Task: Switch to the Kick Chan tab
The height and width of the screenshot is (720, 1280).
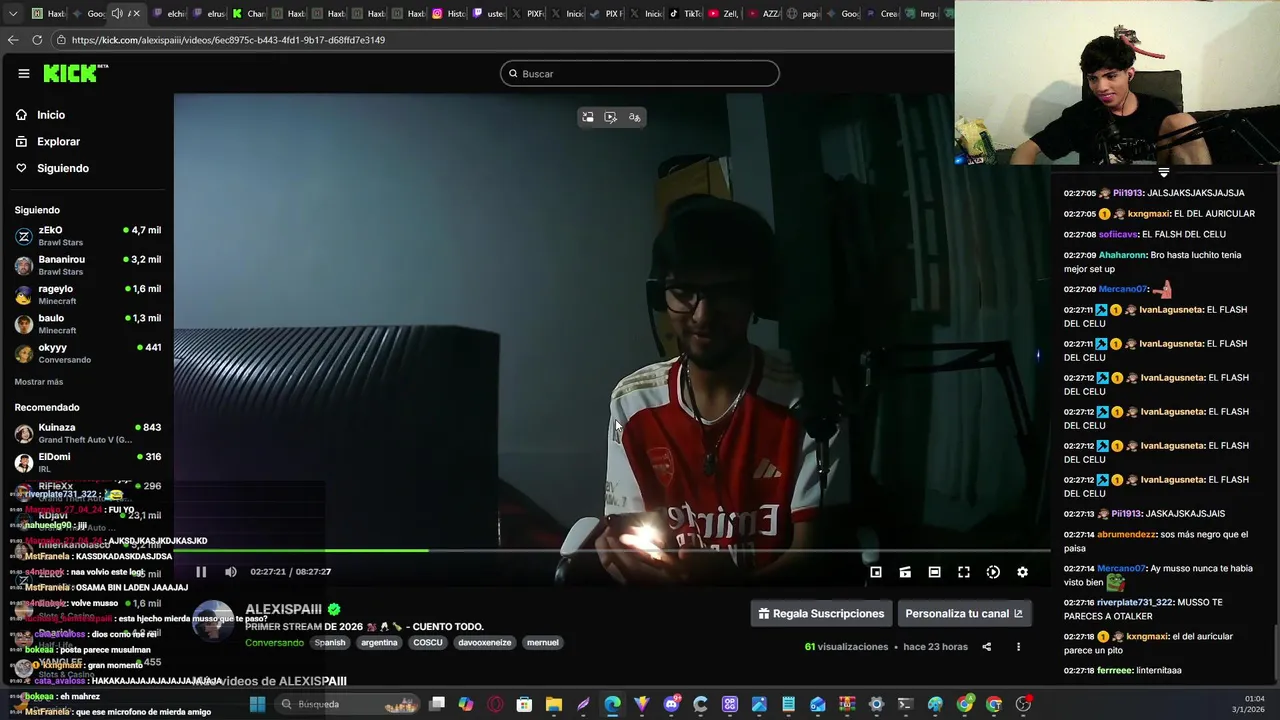Action: click(247, 14)
